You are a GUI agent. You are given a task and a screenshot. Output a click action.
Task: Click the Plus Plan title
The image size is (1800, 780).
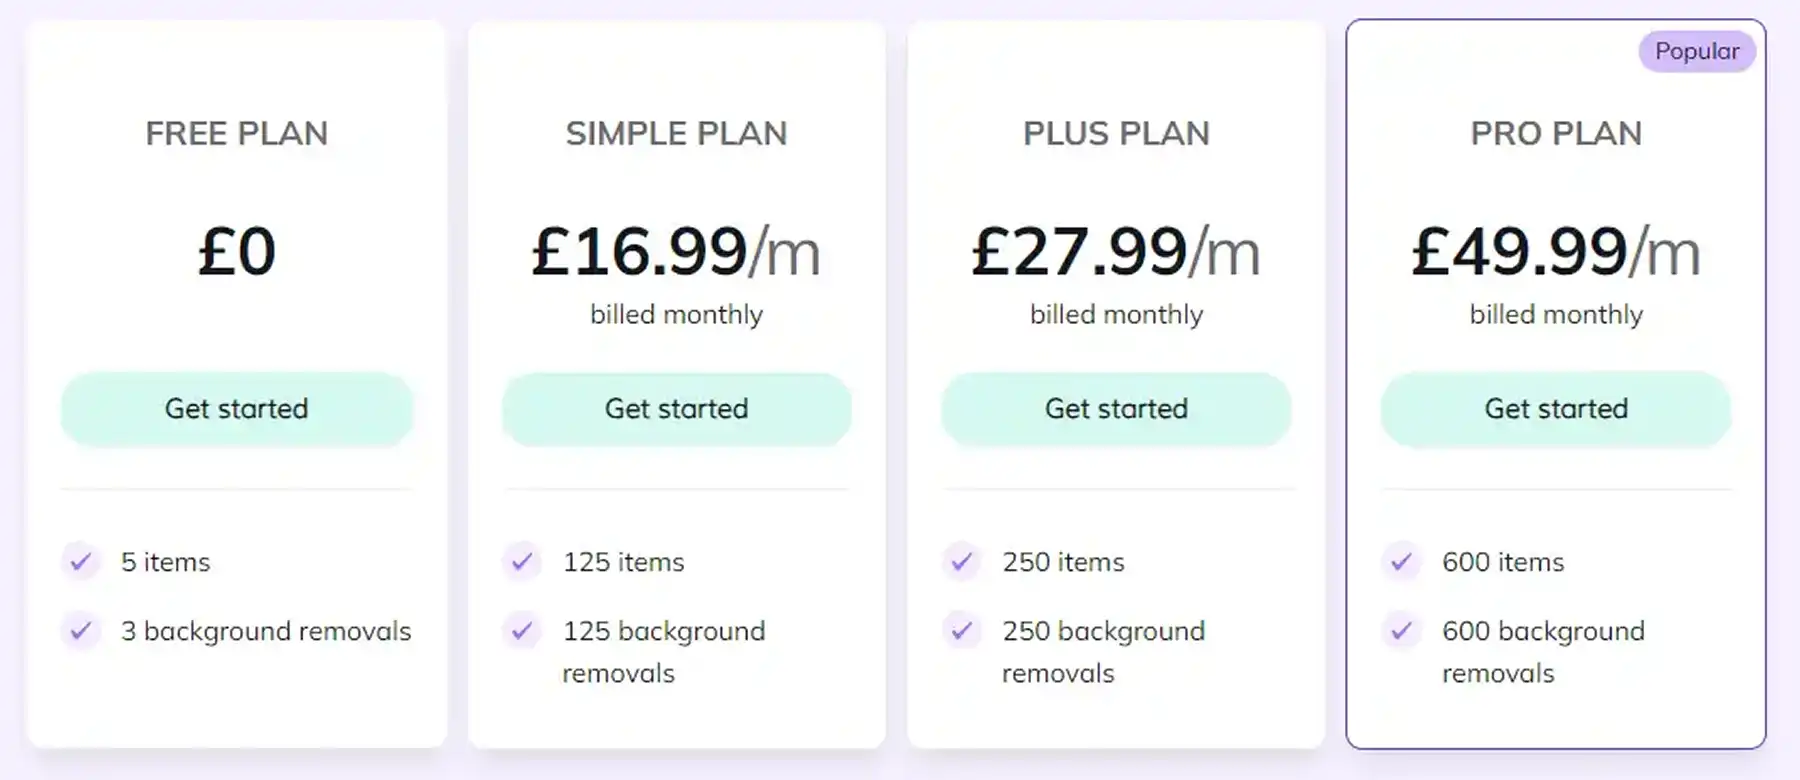pos(1117,132)
